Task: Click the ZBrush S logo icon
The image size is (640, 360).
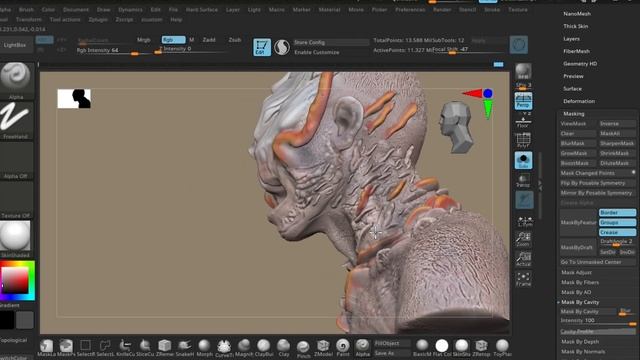Action: (282, 47)
